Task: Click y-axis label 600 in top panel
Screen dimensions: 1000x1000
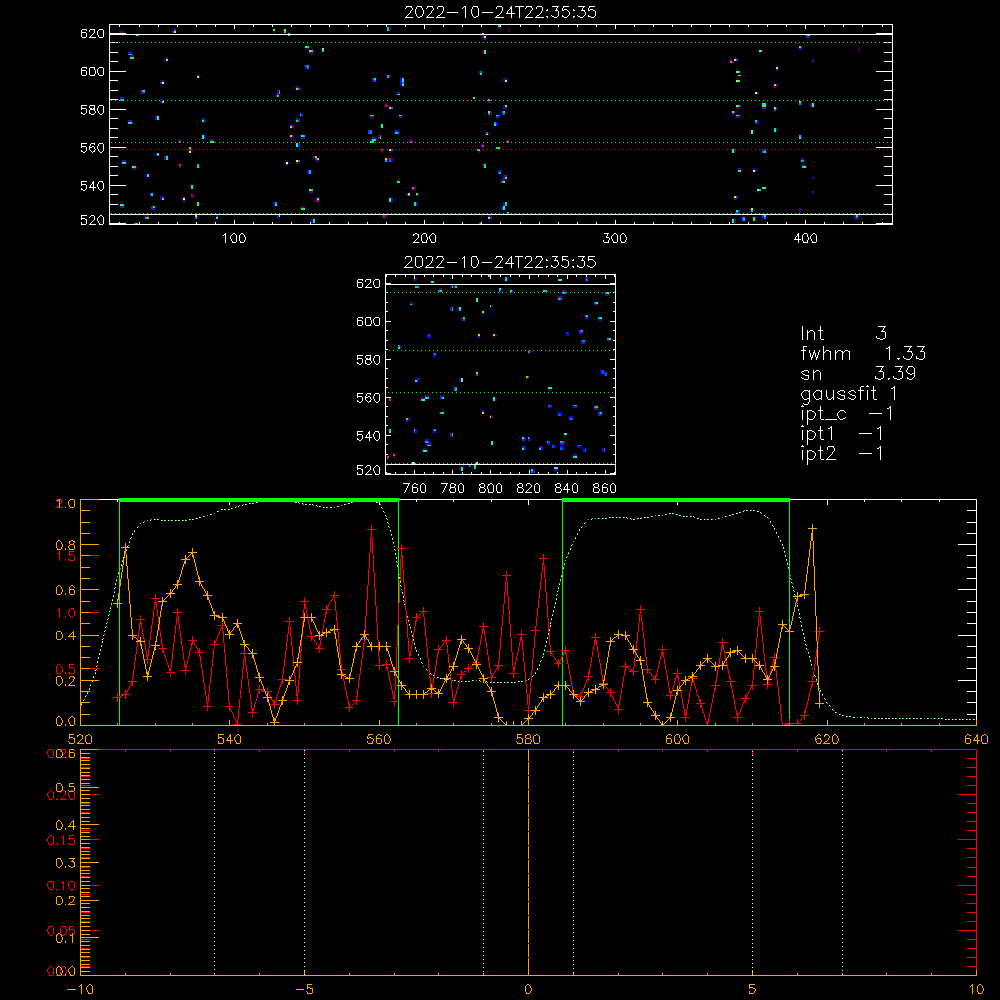Action: 92,71
